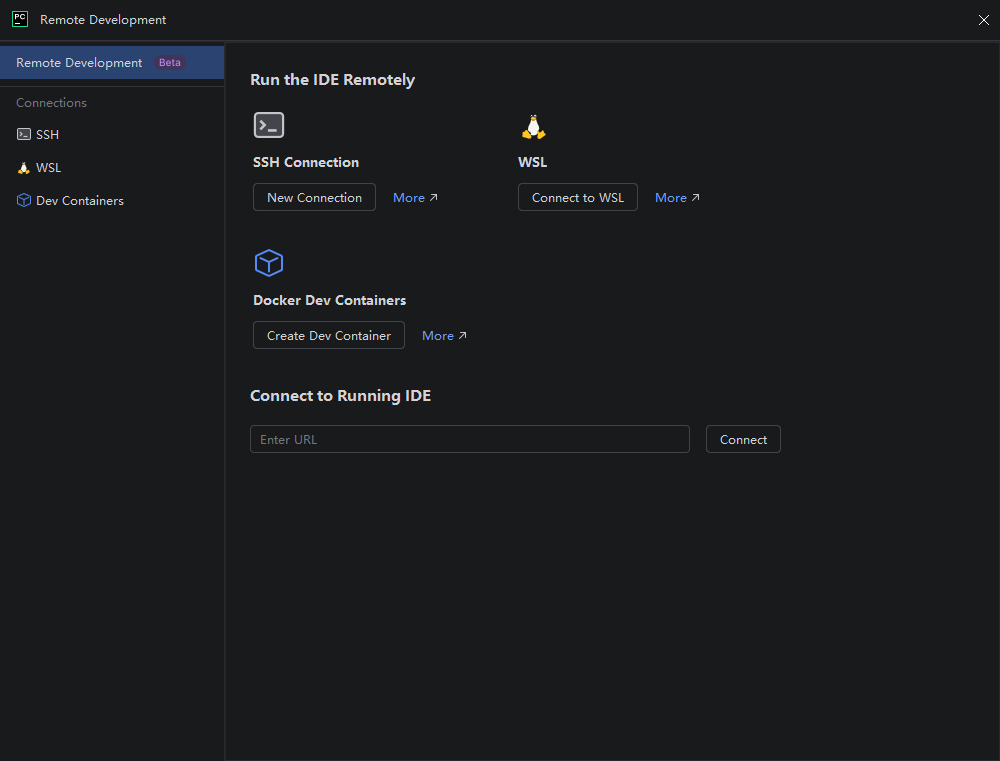This screenshot has height=761, width=1000.
Task: Click the Connect button next to URL field
Action: tap(743, 440)
